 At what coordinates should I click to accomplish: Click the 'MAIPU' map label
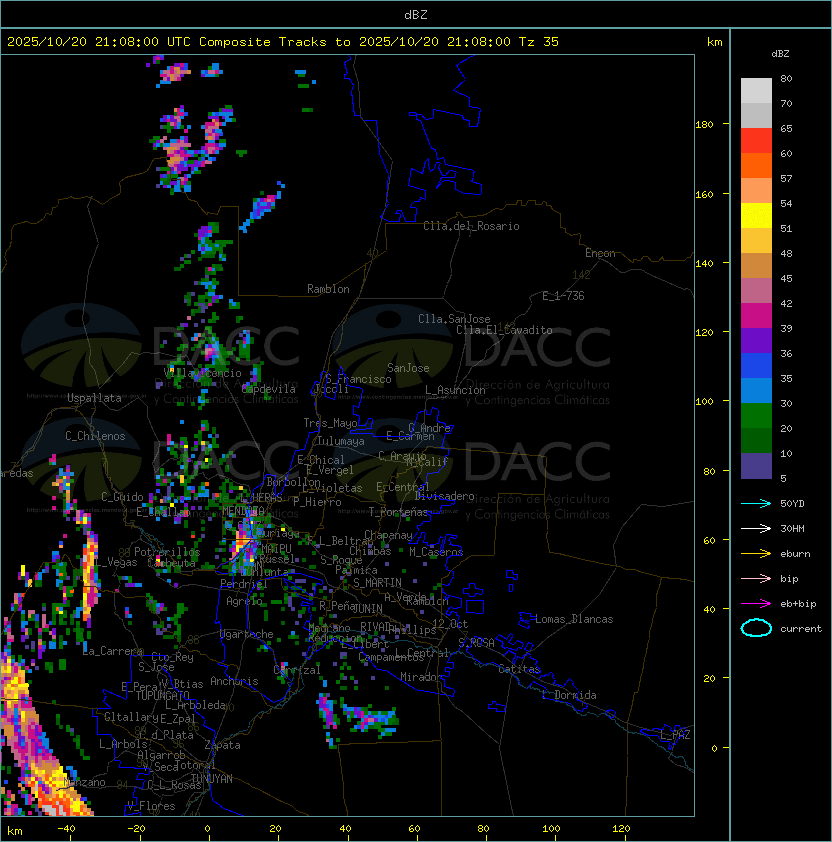click(x=277, y=548)
